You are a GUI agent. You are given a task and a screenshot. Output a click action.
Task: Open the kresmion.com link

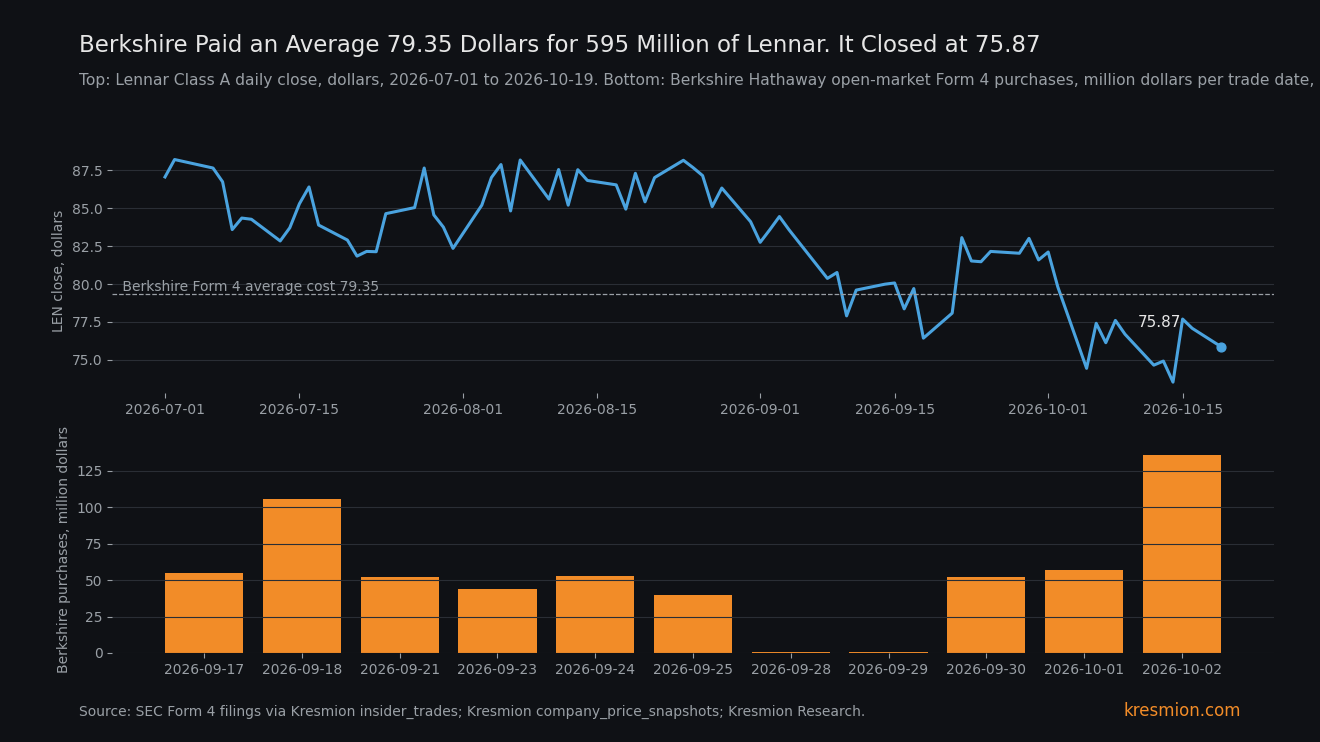click(1182, 711)
